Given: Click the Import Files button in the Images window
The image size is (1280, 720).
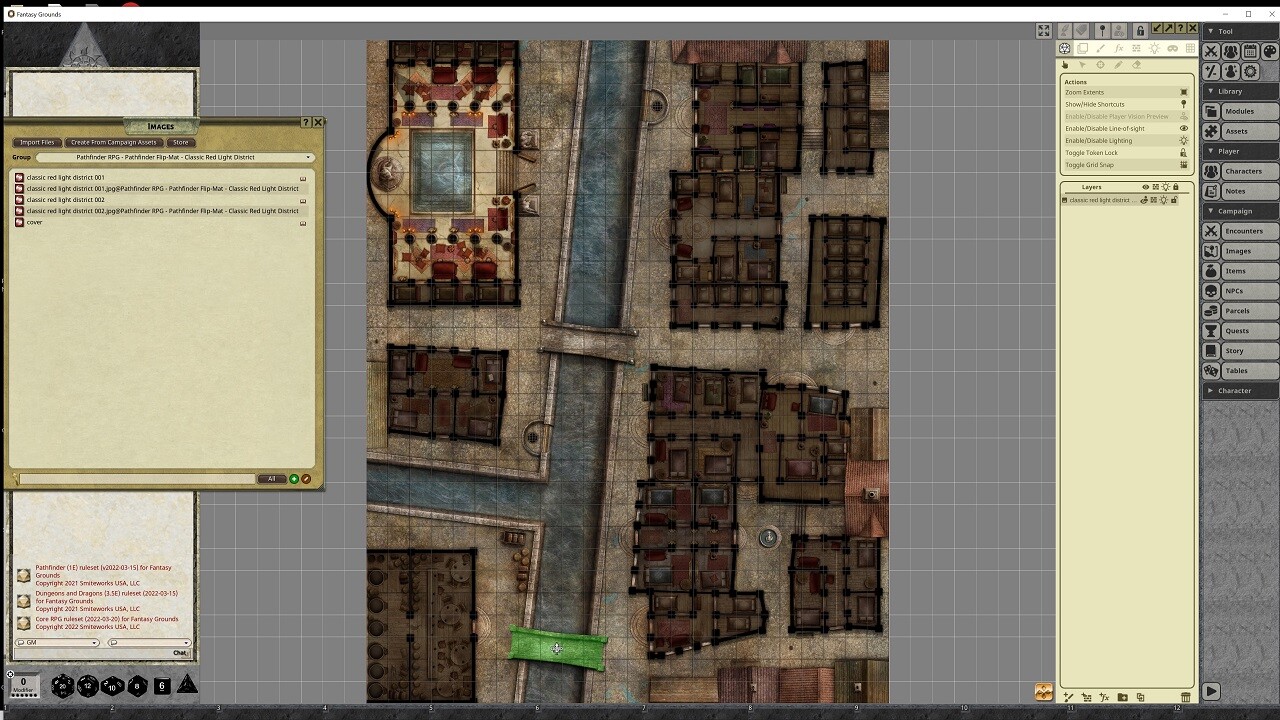Looking at the screenshot, I should tap(37, 142).
